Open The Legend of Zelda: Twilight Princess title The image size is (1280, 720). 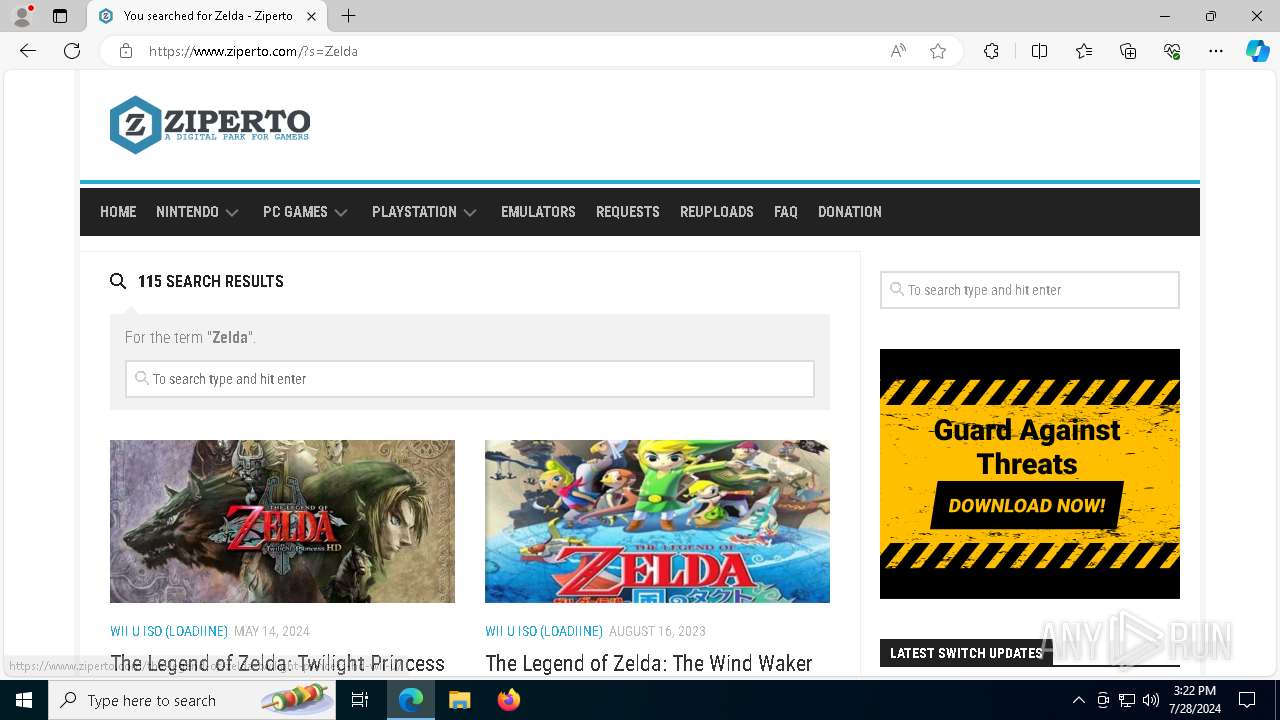(277, 663)
